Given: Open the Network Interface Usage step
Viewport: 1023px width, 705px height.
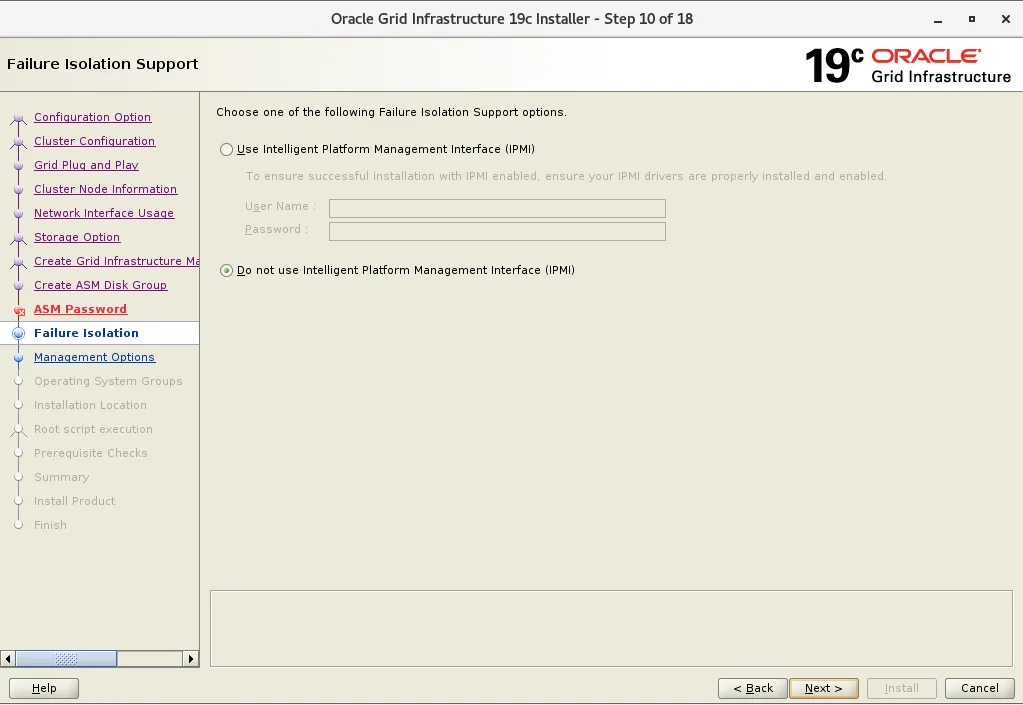Looking at the screenshot, I should click(104, 213).
